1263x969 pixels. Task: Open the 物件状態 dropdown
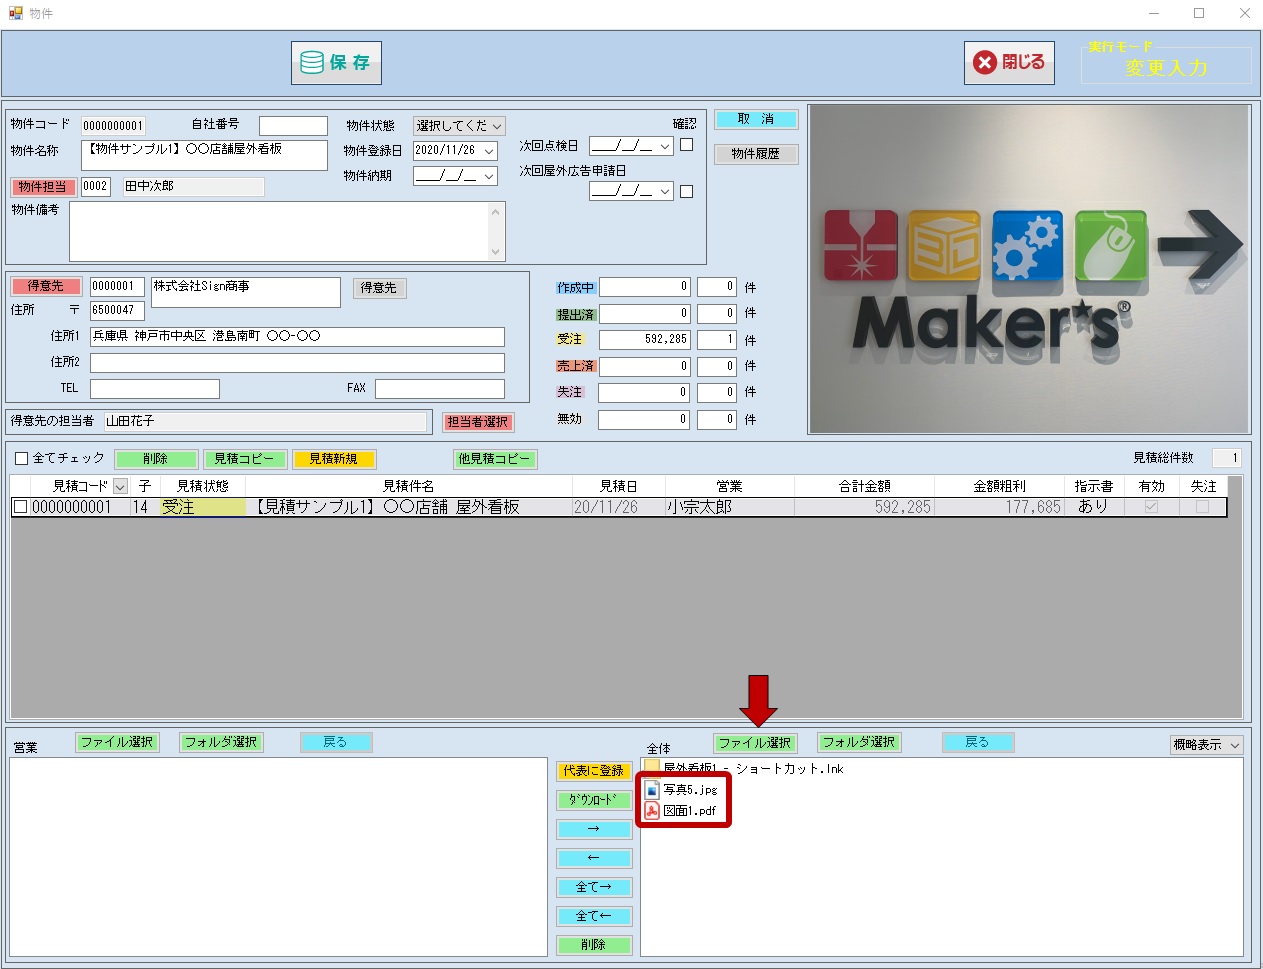coord(497,126)
